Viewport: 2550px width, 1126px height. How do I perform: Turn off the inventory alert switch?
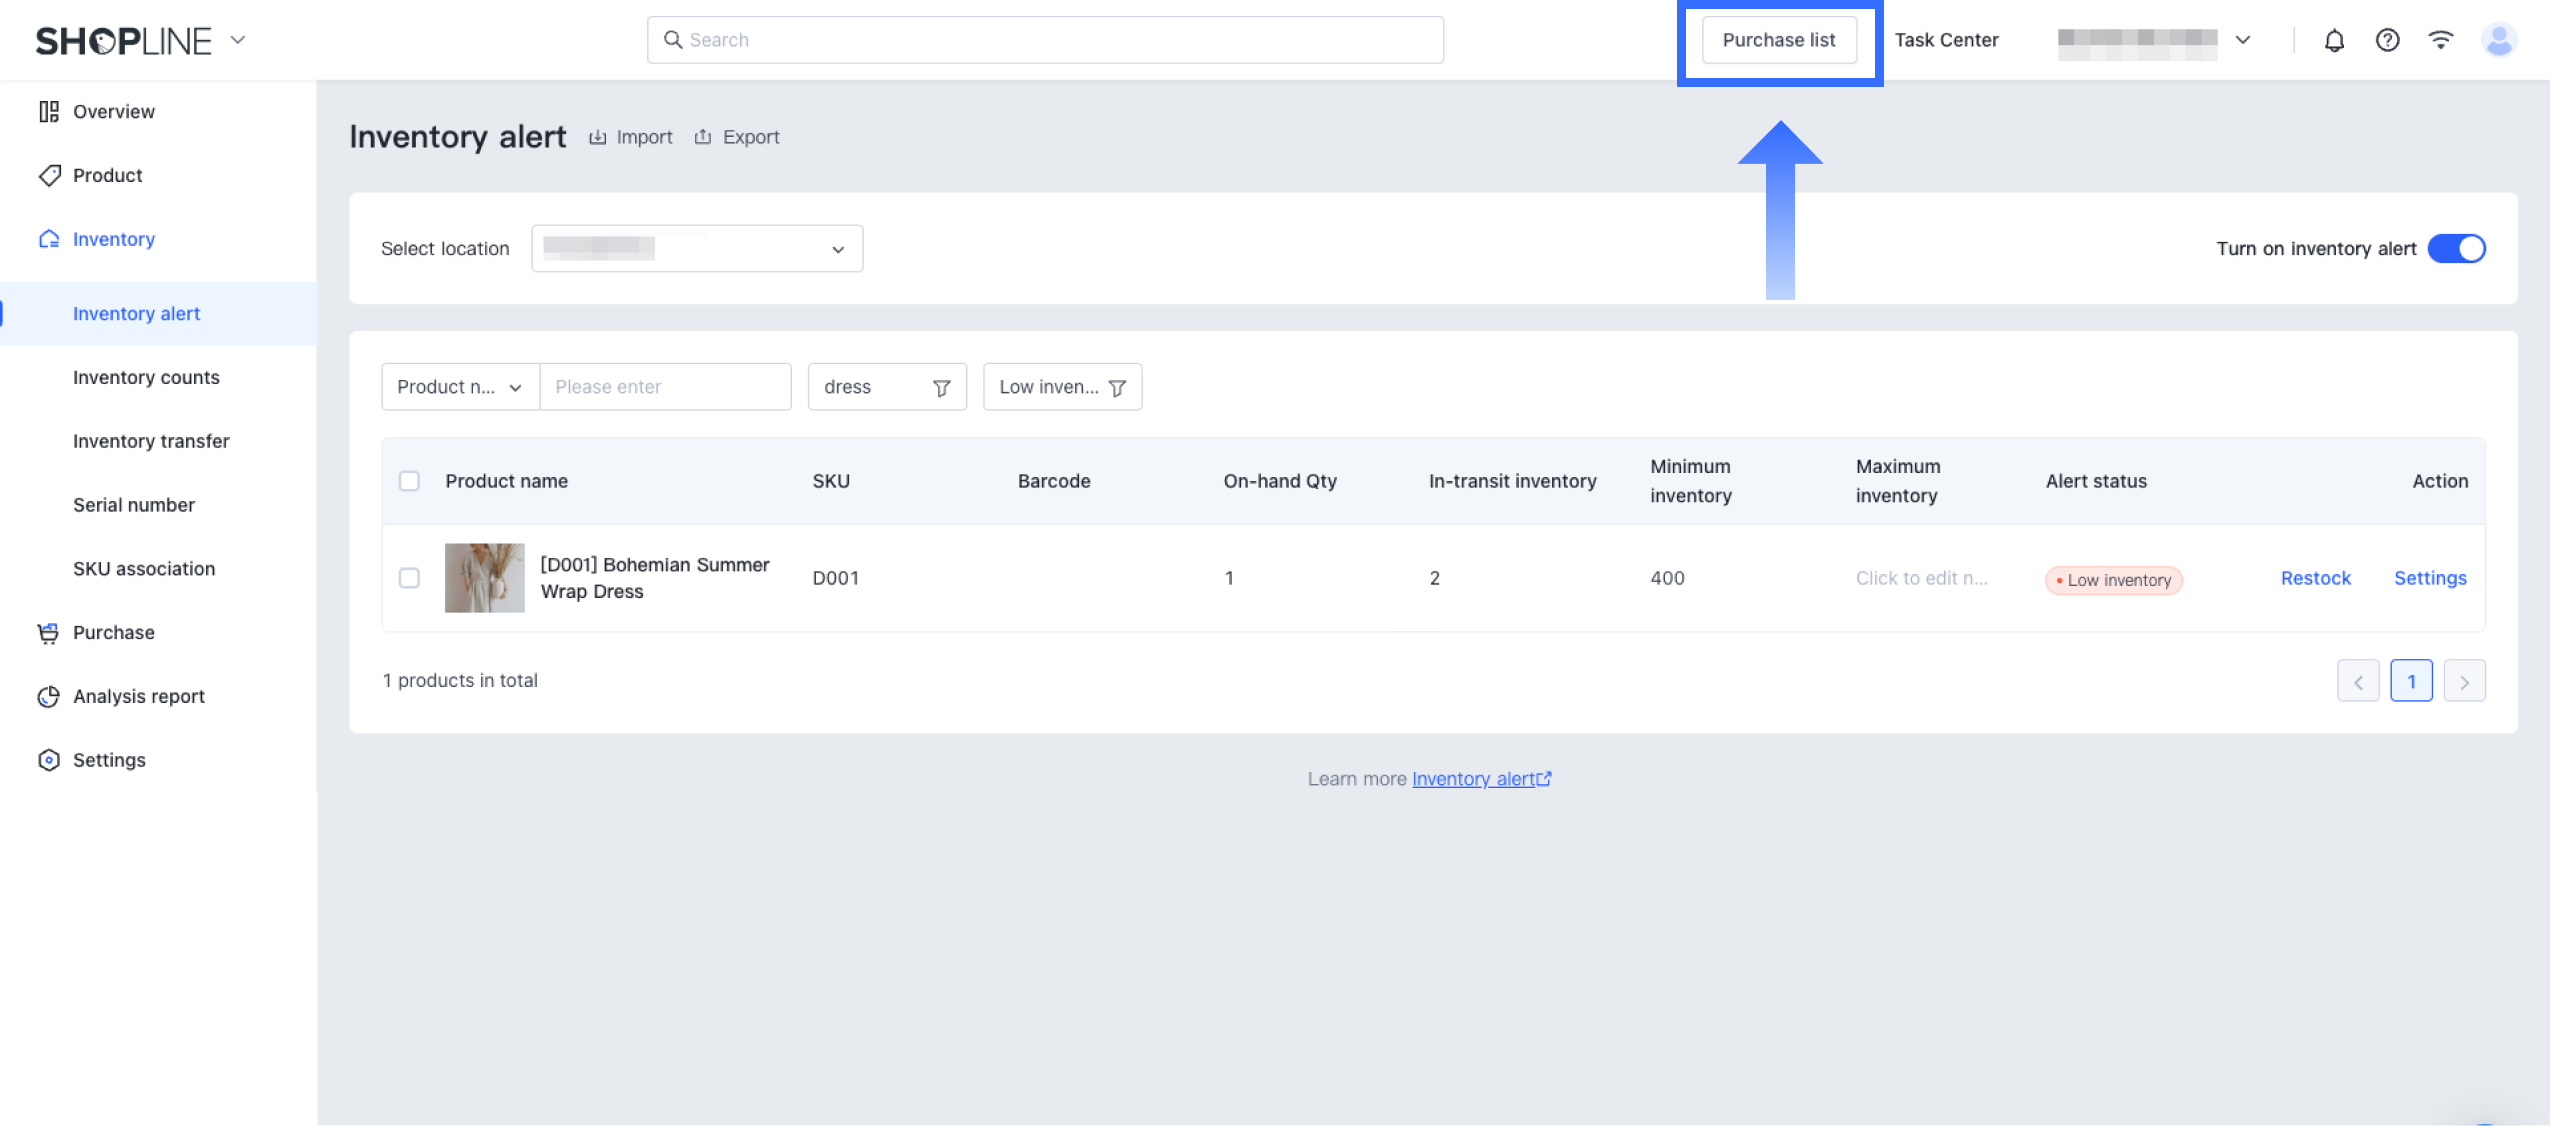(x=2456, y=248)
